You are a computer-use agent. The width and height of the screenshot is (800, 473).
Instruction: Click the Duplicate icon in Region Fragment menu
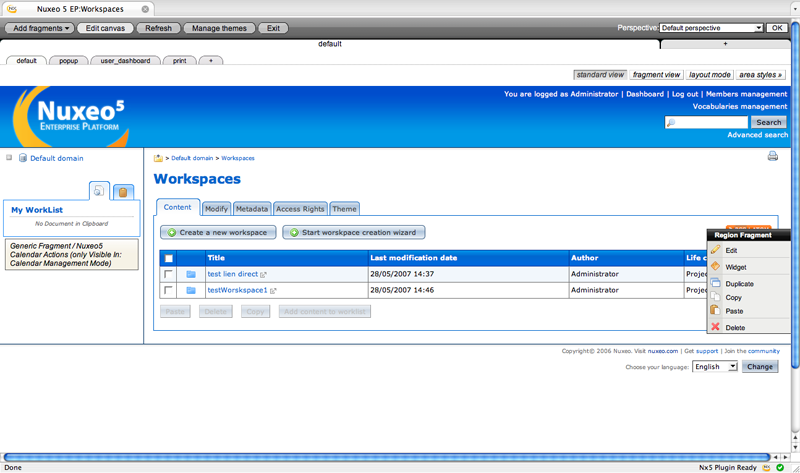click(715, 283)
